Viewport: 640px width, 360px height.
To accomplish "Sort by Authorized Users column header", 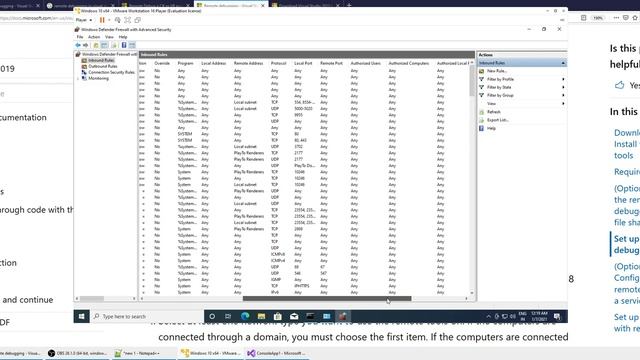I will [x=366, y=63].
